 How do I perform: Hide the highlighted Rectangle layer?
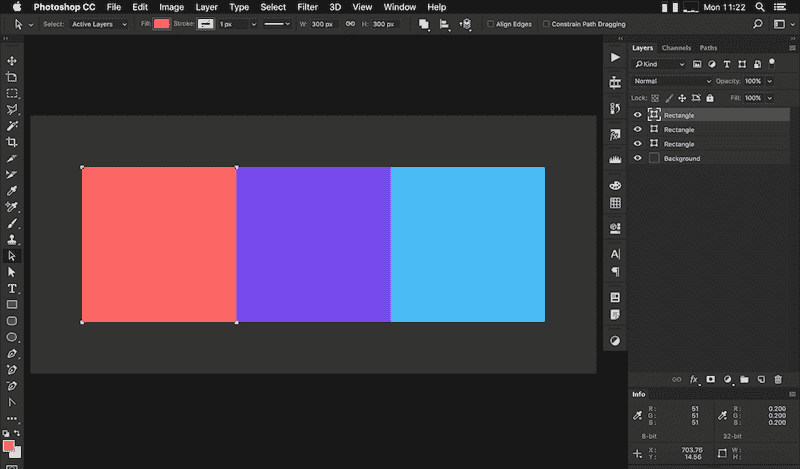coord(637,115)
